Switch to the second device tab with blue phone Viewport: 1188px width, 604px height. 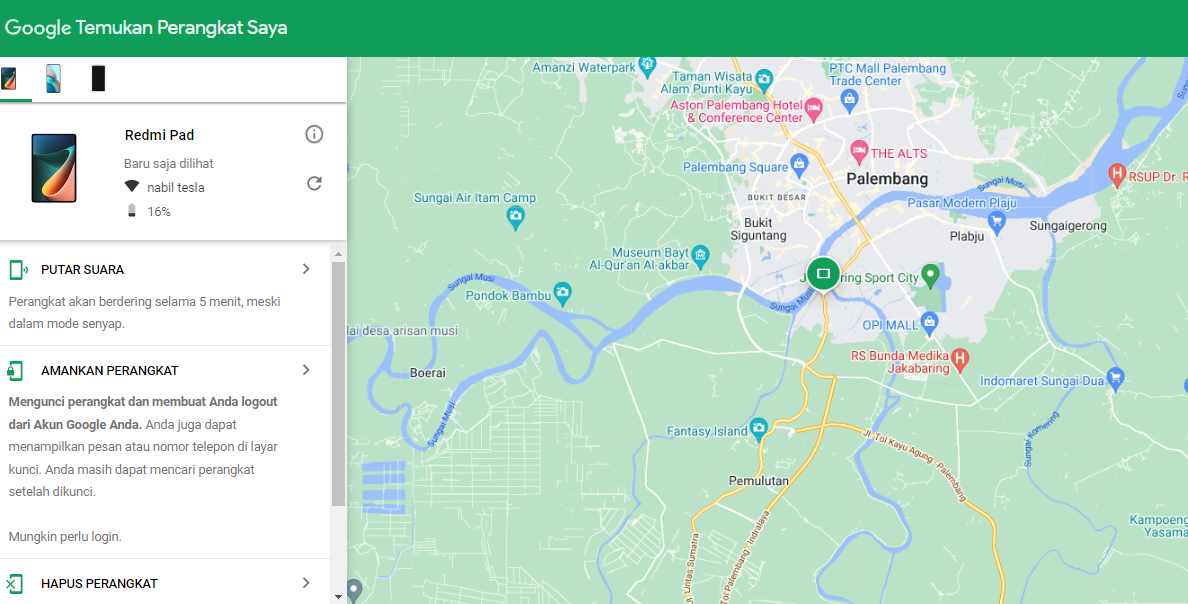pos(53,78)
